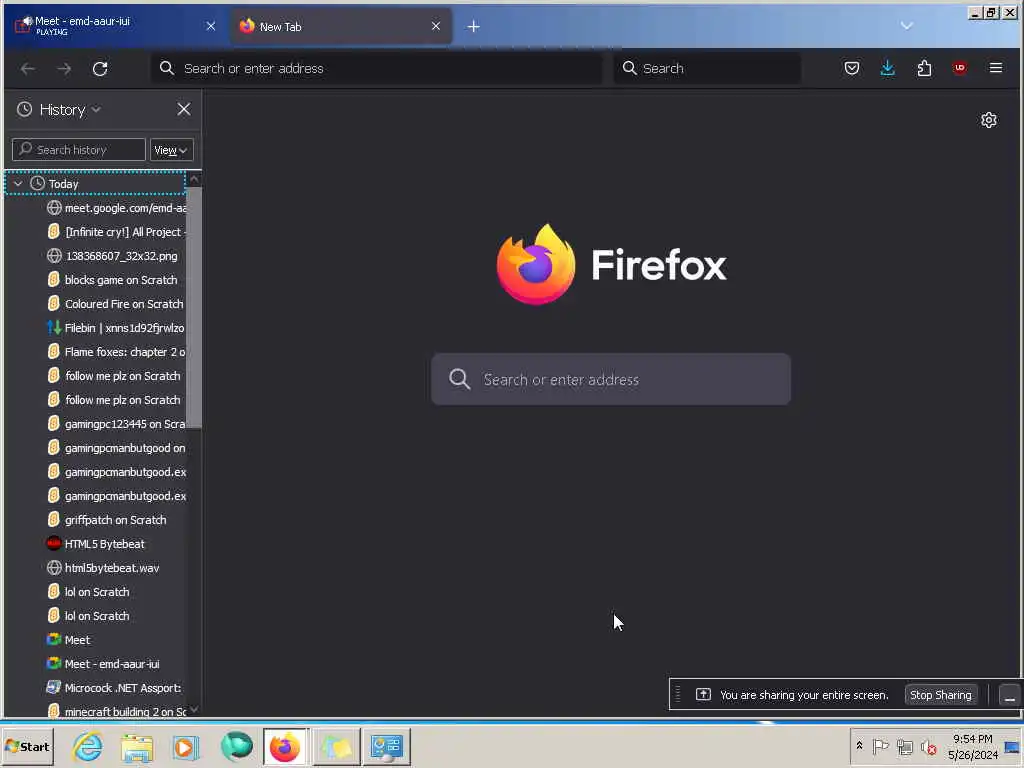Open the Extensions puzzle icon
This screenshot has height=768, width=1024.
point(924,68)
